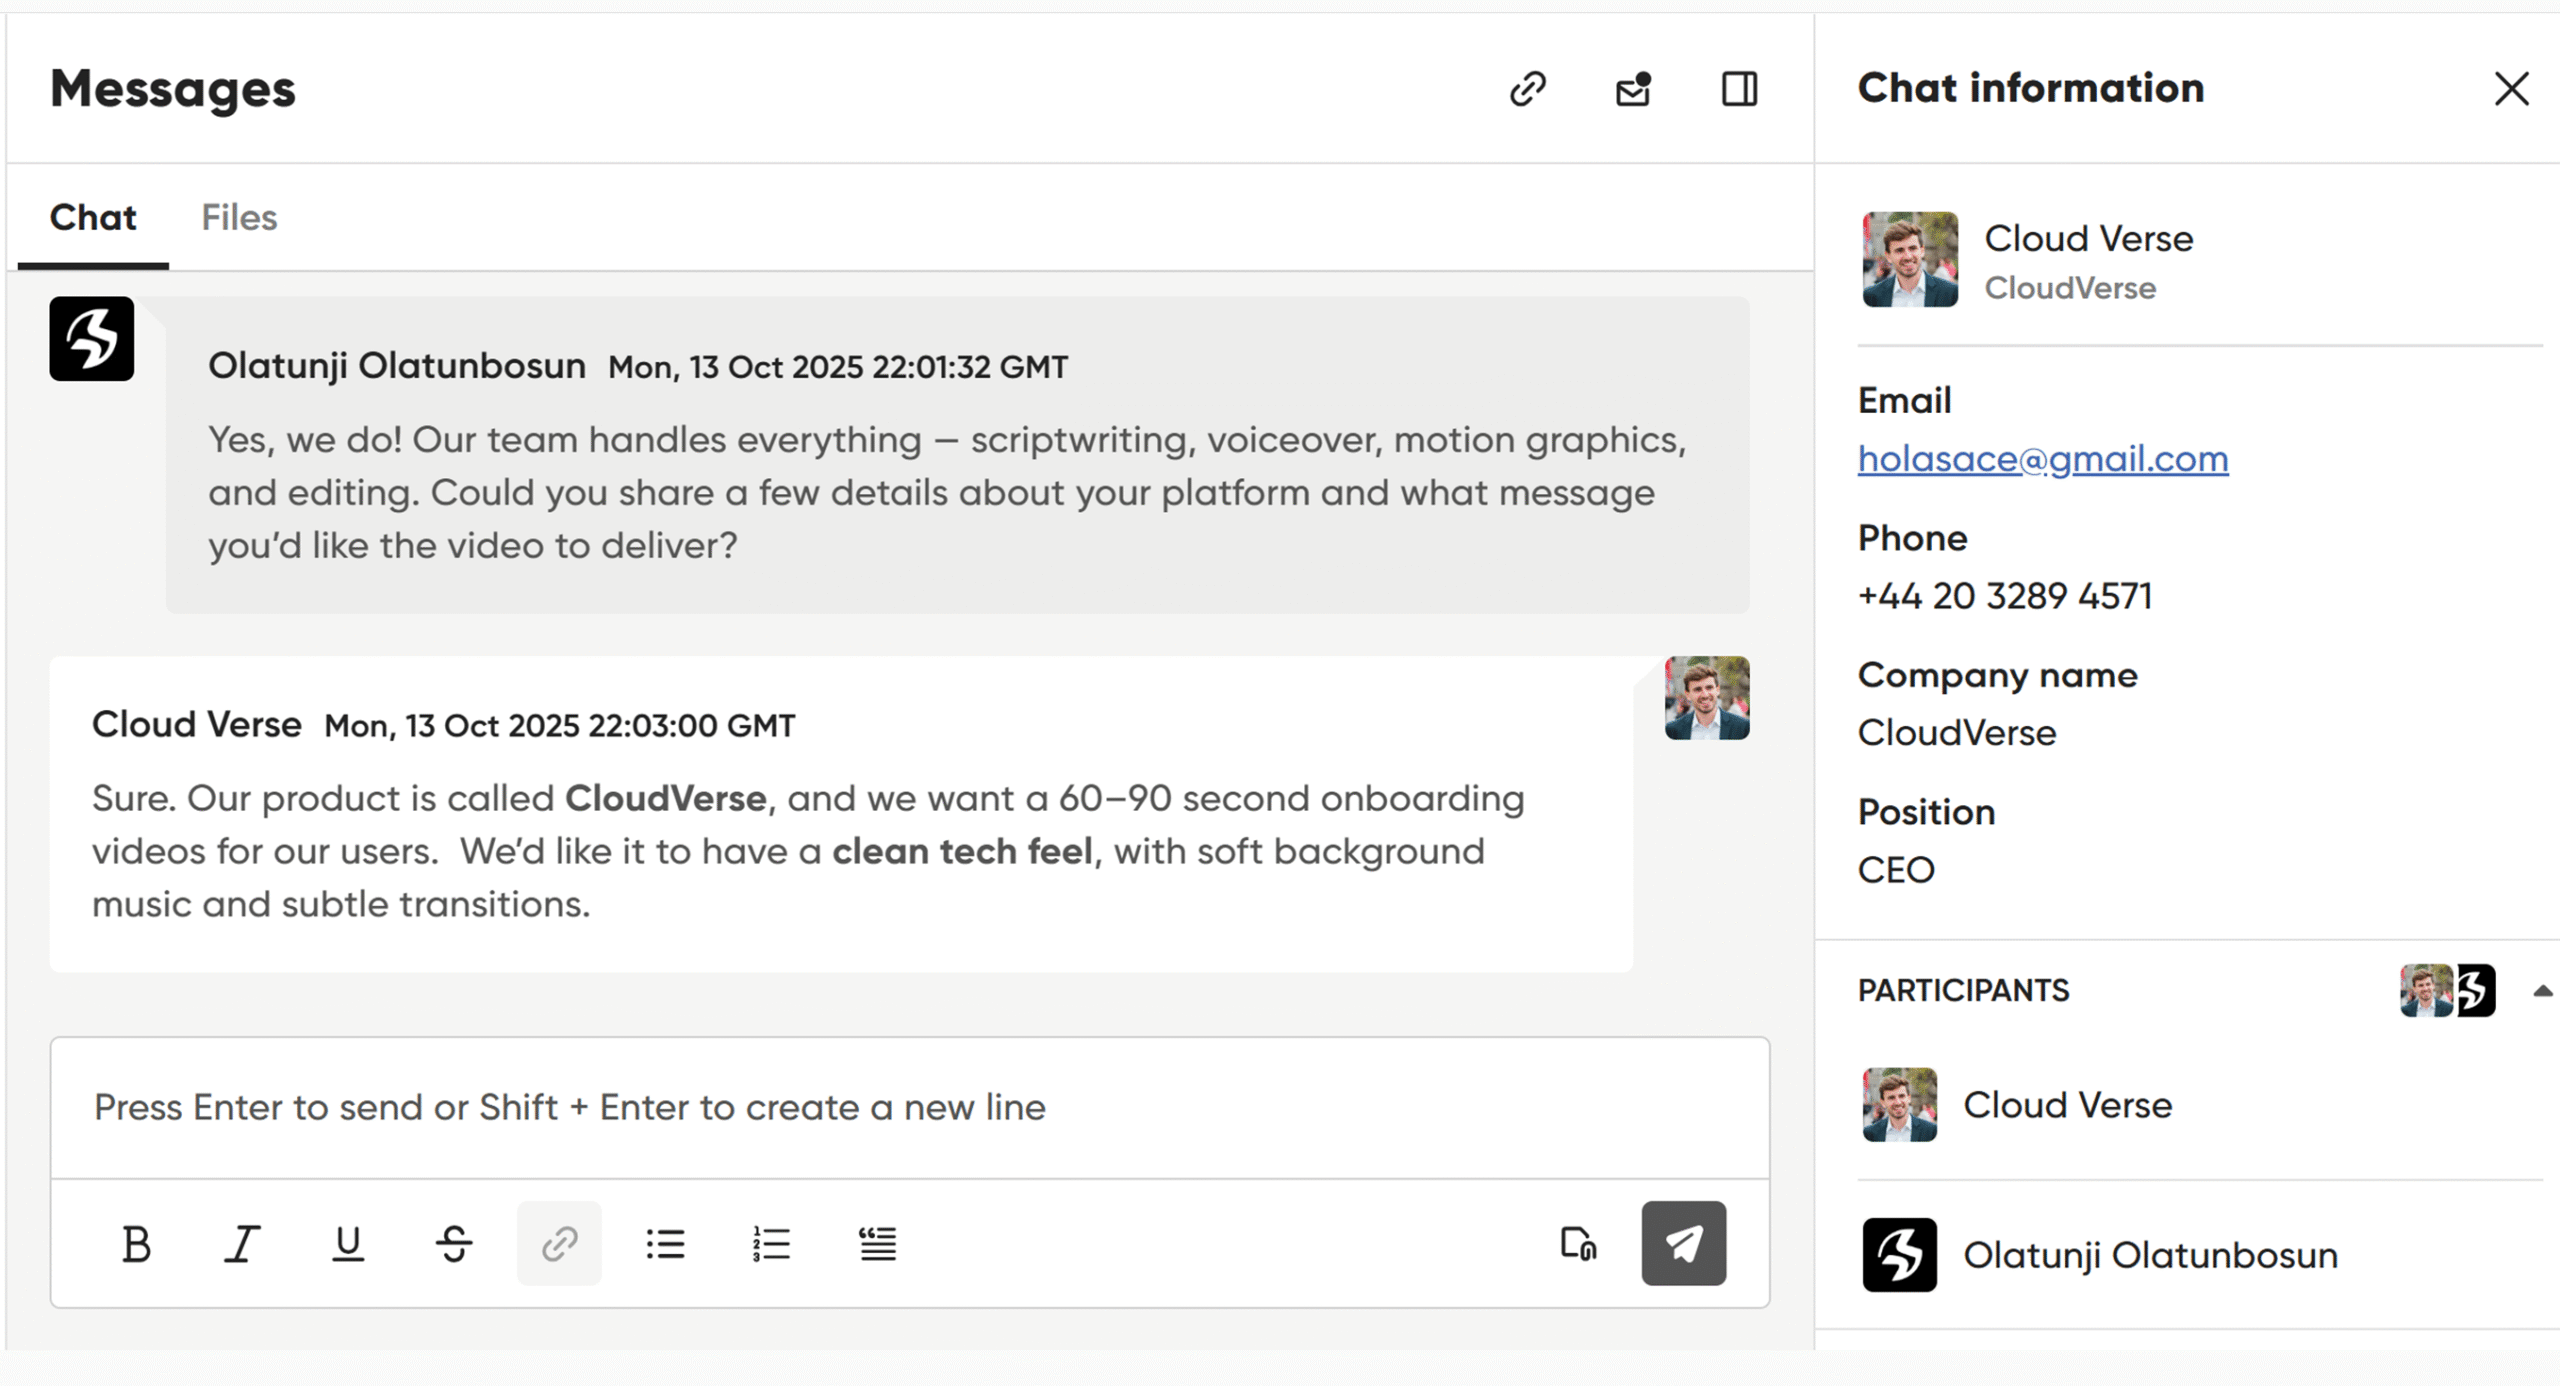Open the holasace@gmail.com email link
Image resolution: width=2560 pixels, height=1386 pixels.
(2042, 459)
